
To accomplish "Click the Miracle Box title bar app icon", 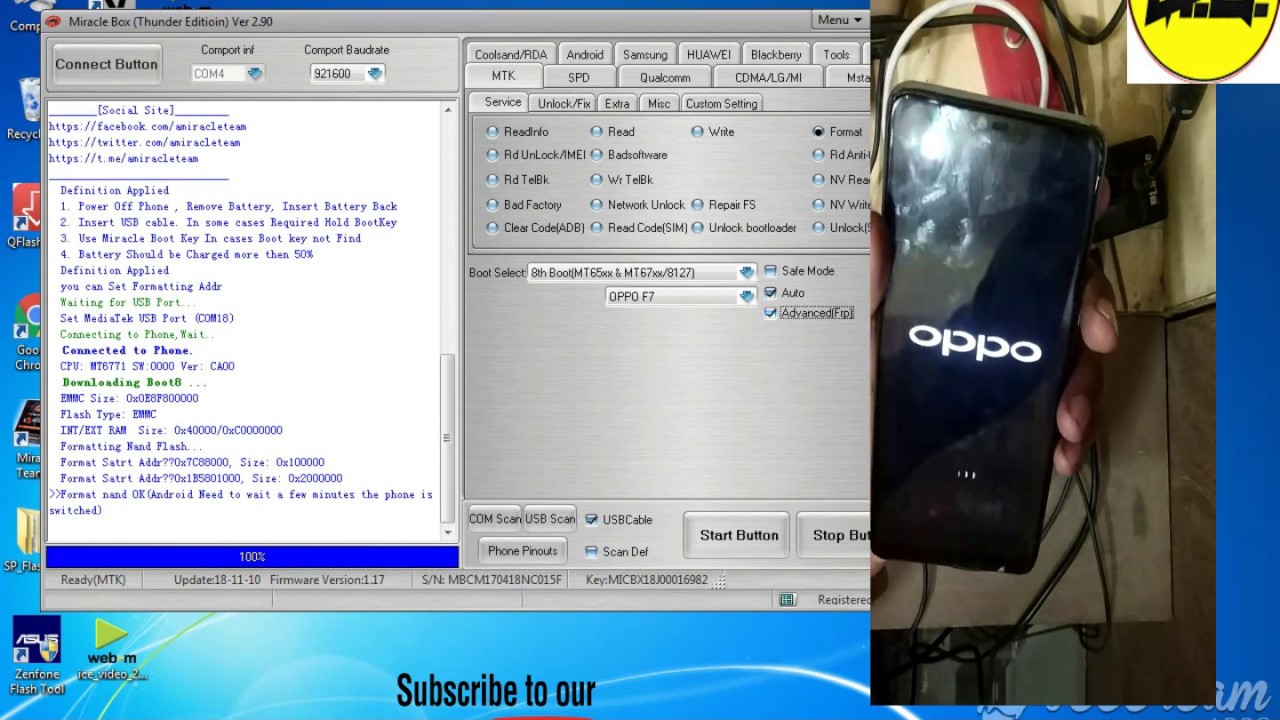I will [55, 21].
